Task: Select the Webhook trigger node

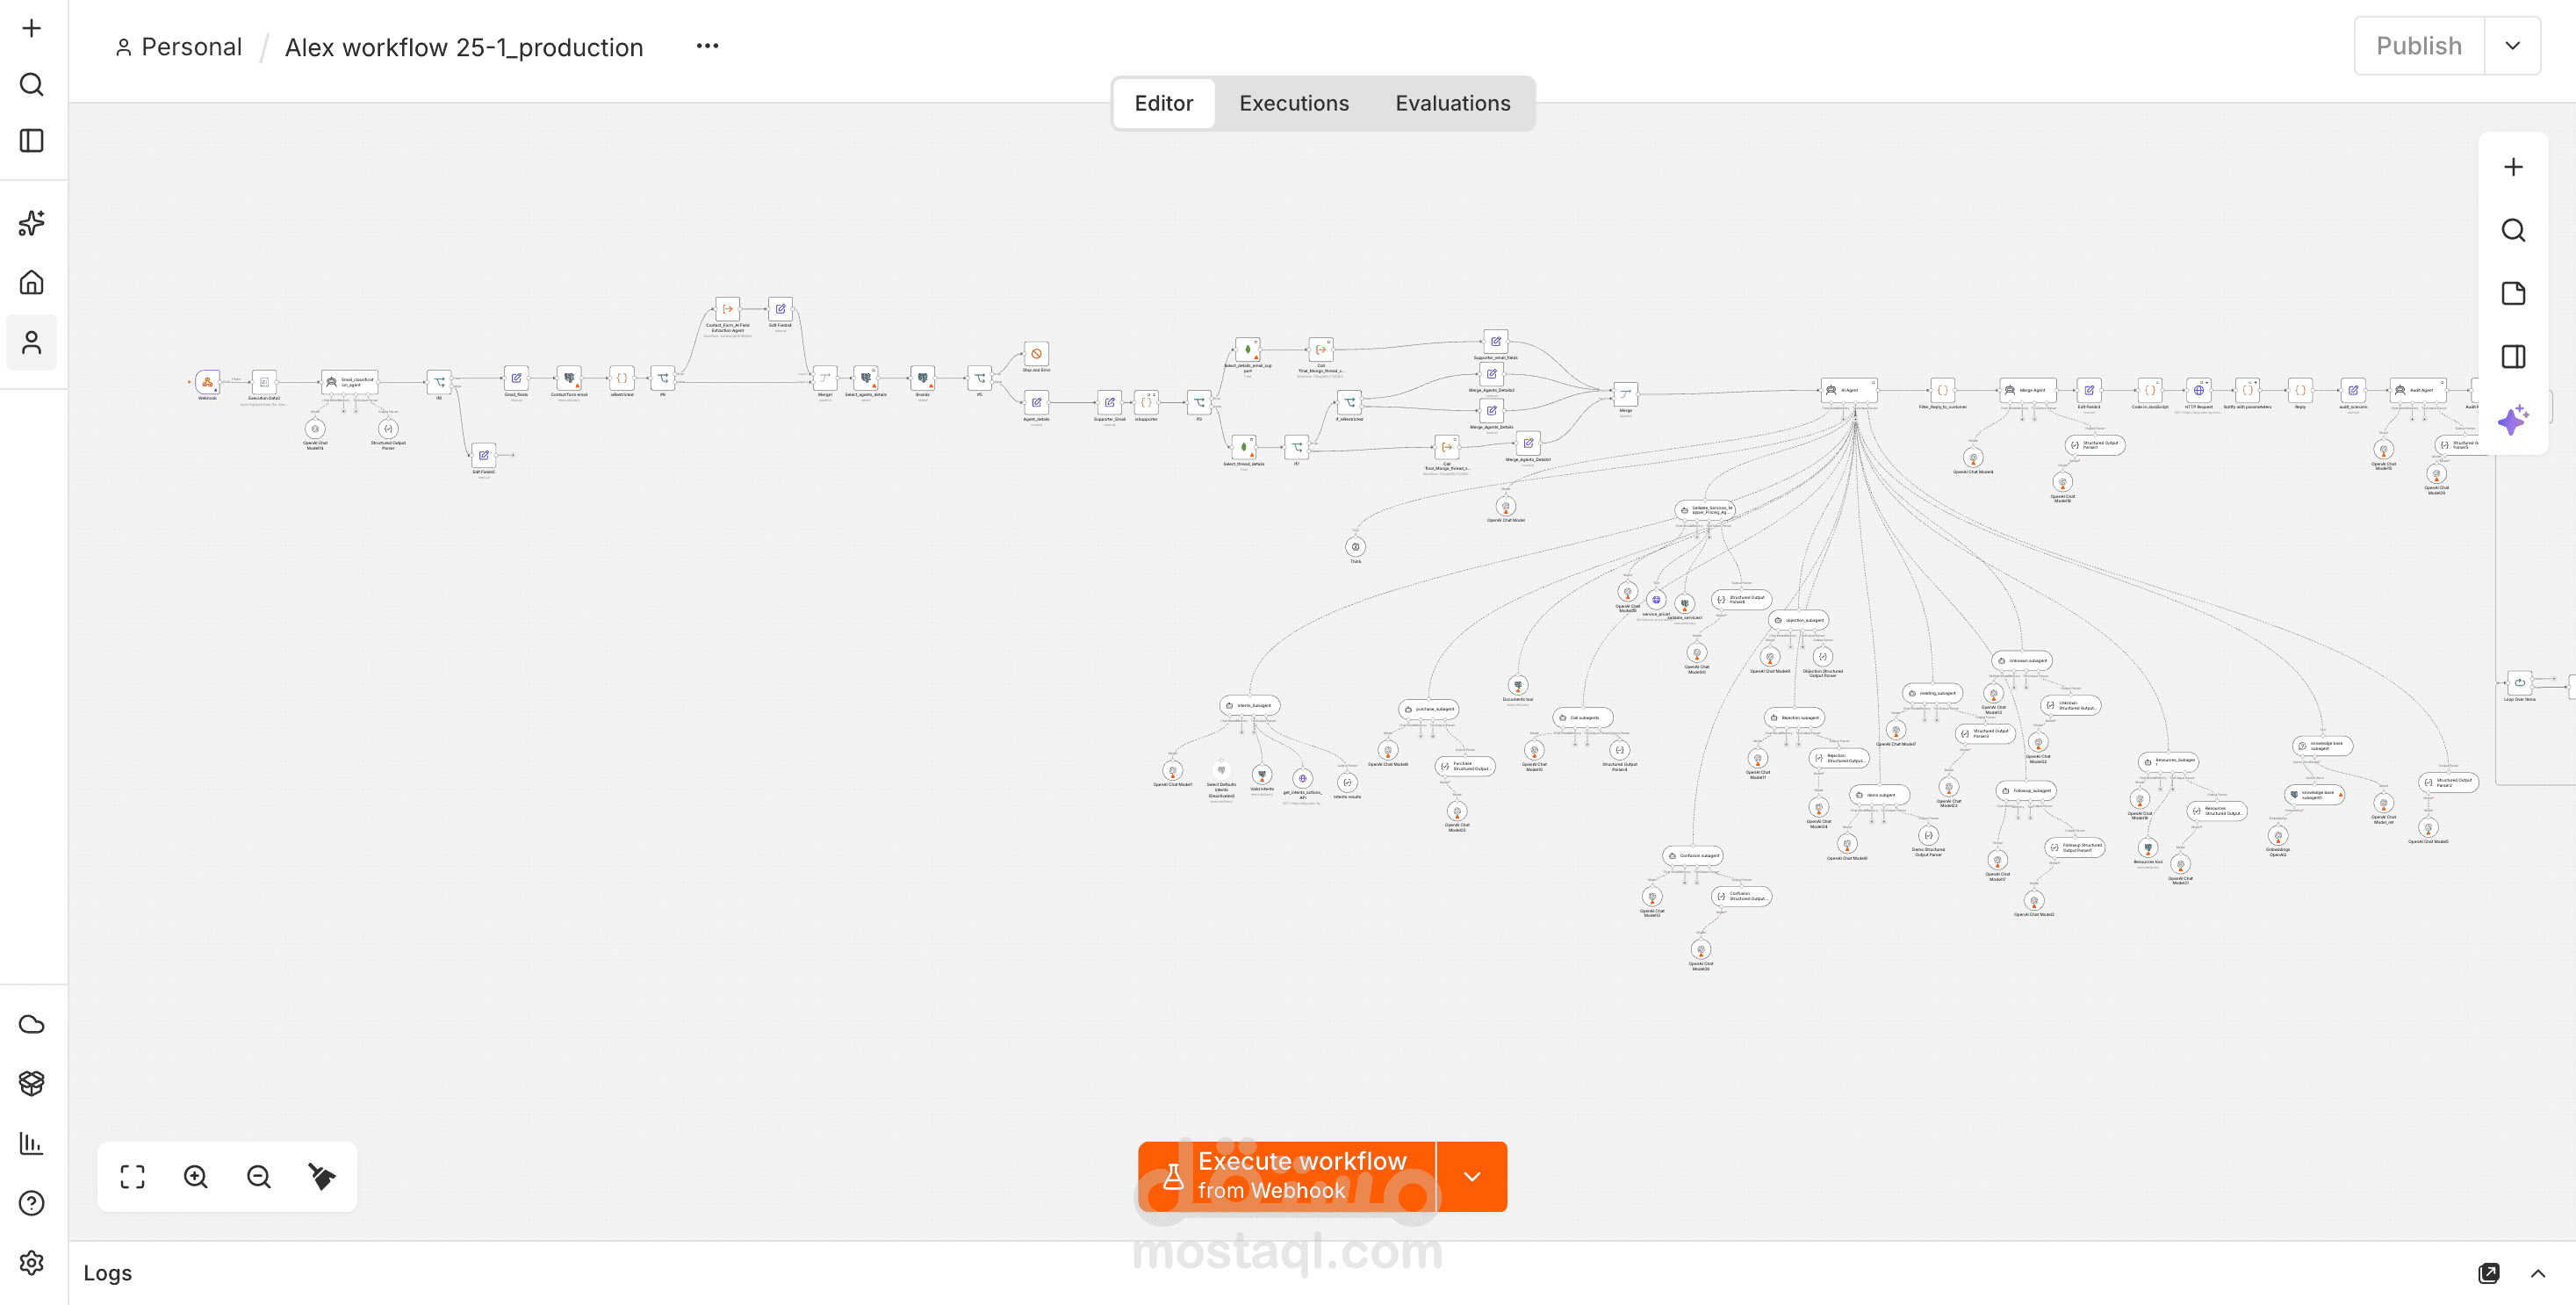Action: pos(207,382)
